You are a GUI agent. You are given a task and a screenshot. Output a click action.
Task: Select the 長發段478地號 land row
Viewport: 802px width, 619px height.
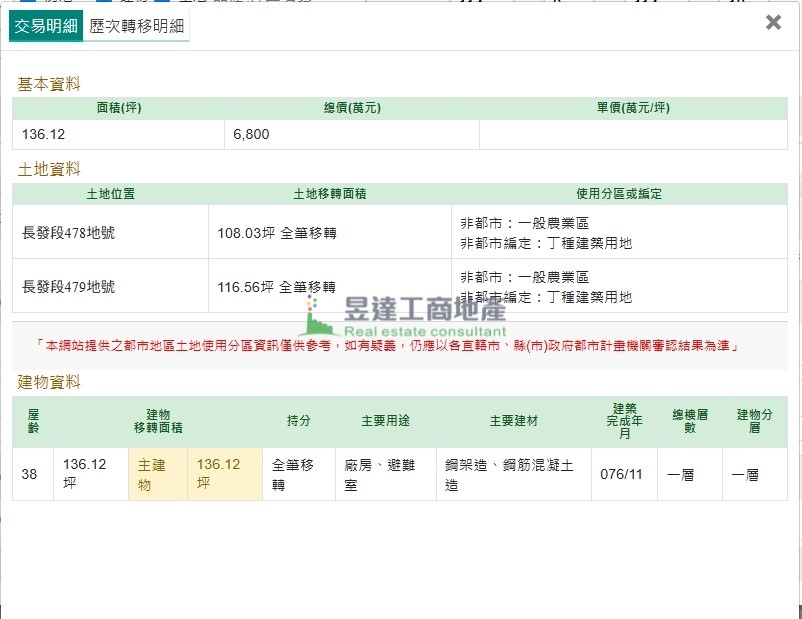[x=69, y=232]
